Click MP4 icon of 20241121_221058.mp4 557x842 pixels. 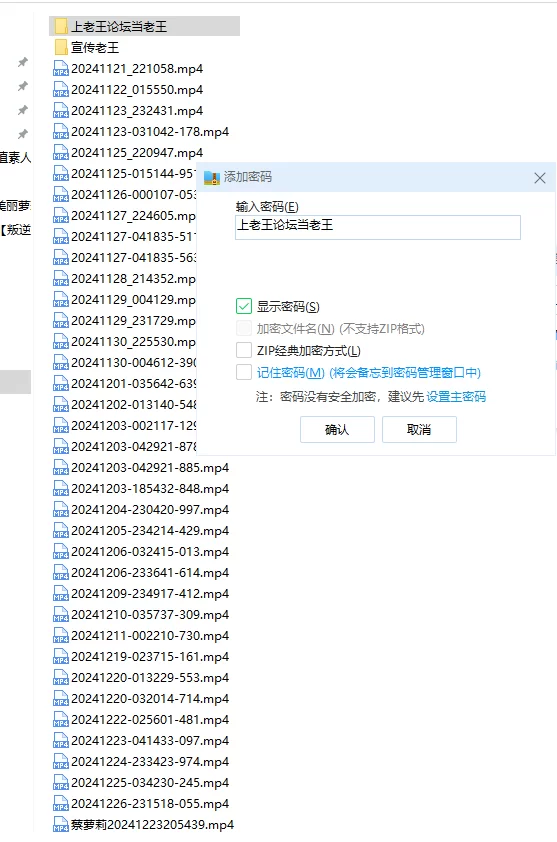pos(61,69)
